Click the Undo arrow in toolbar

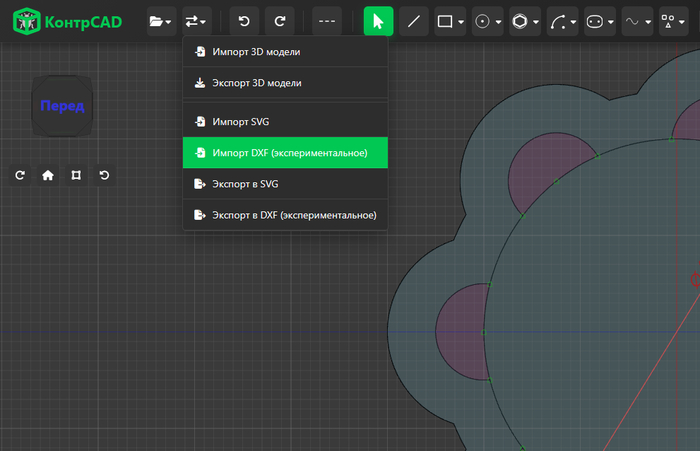pos(244,21)
